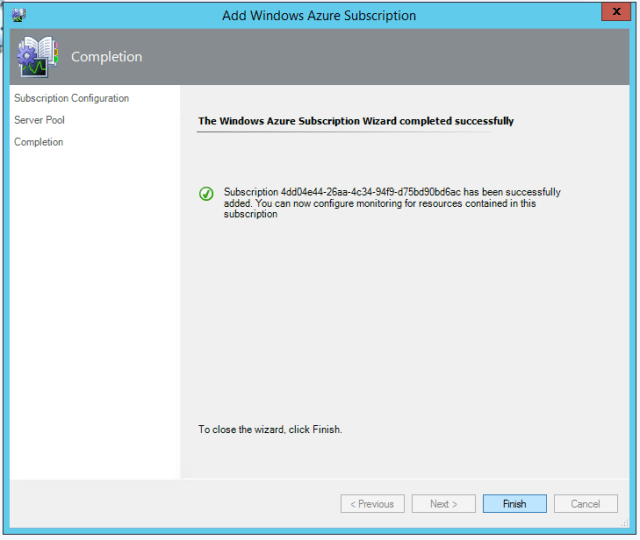Select the Subscription Configuration step

click(71, 98)
